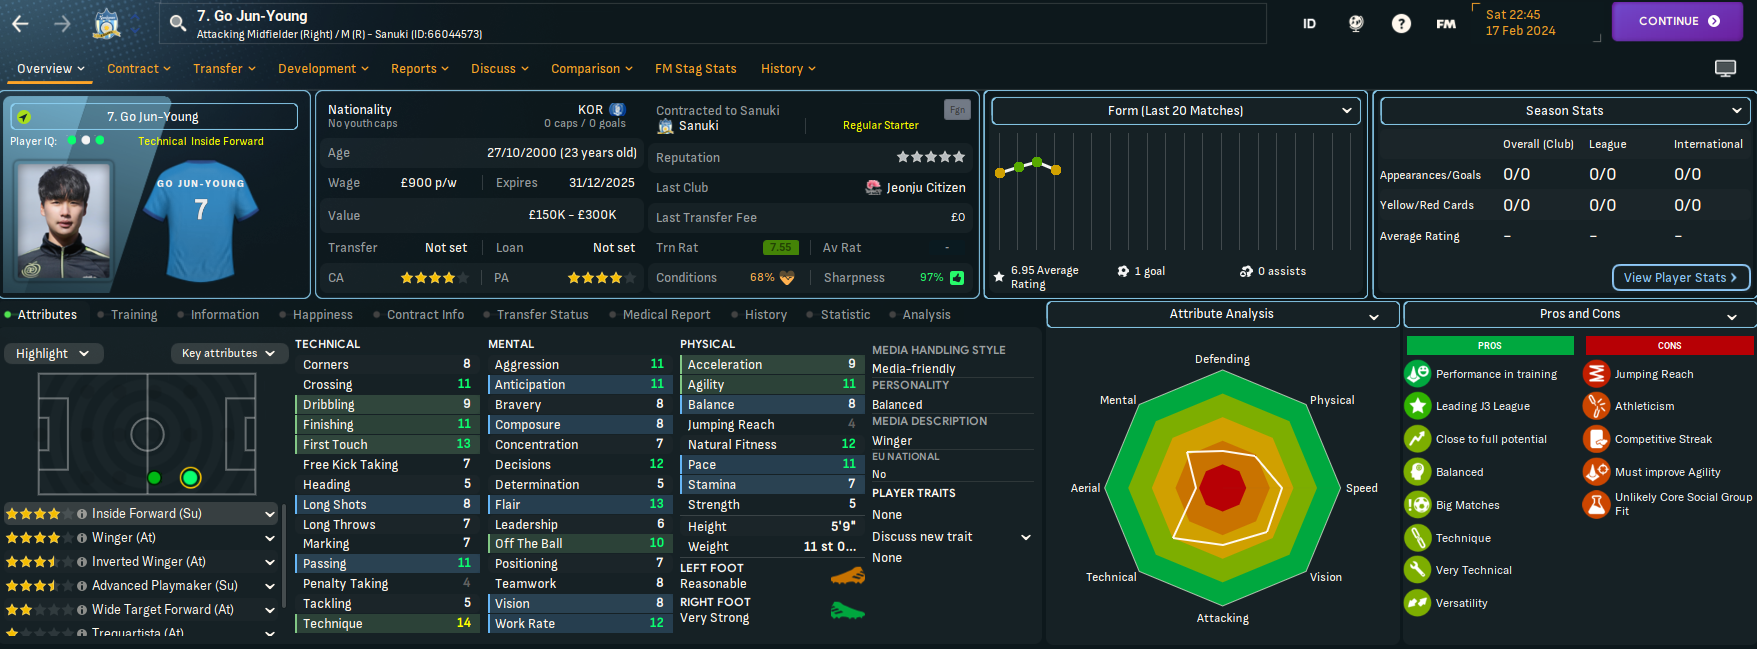The height and width of the screenshot is (649, 1757).
Task: Click the Sanuki club badge in header
Action: pos(107,23)
